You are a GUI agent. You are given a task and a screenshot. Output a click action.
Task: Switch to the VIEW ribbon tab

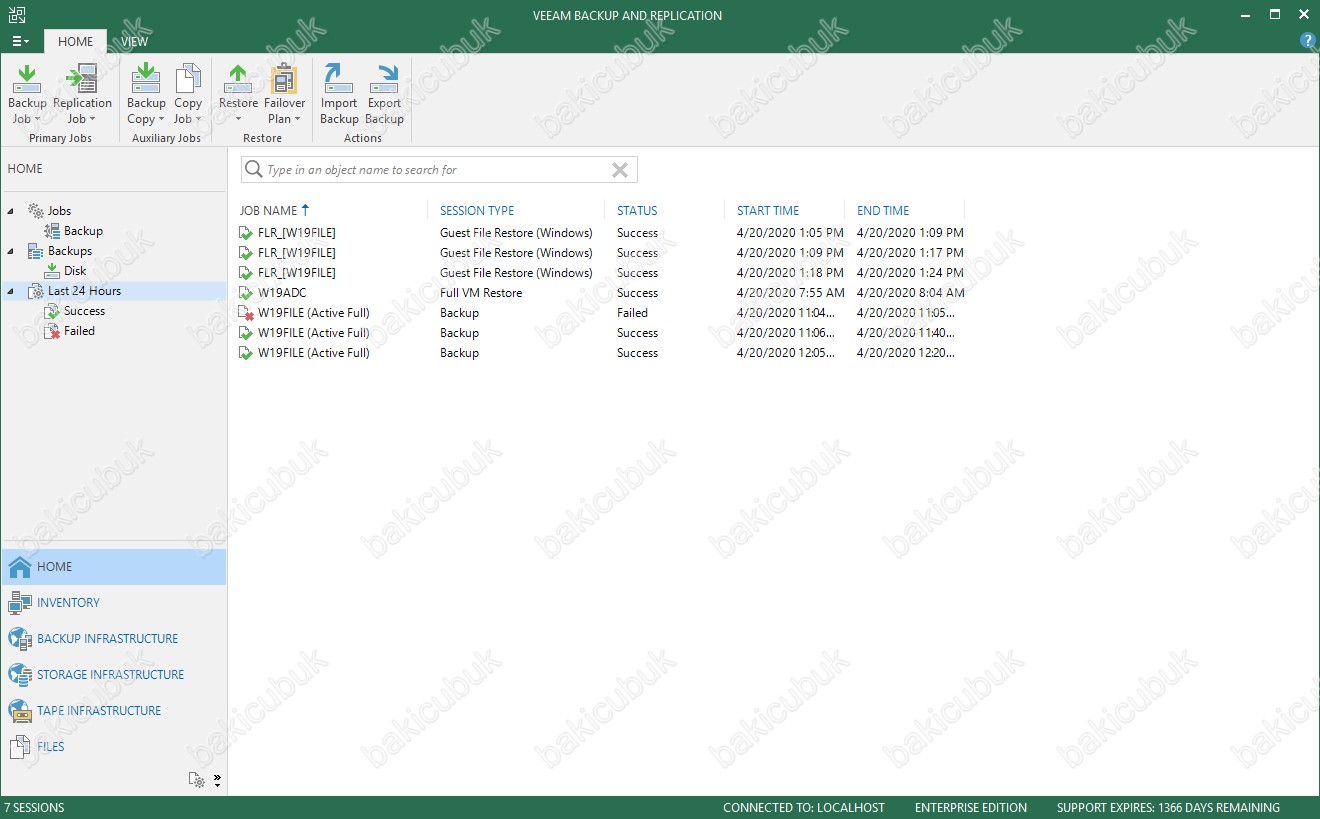pos(135,41)
